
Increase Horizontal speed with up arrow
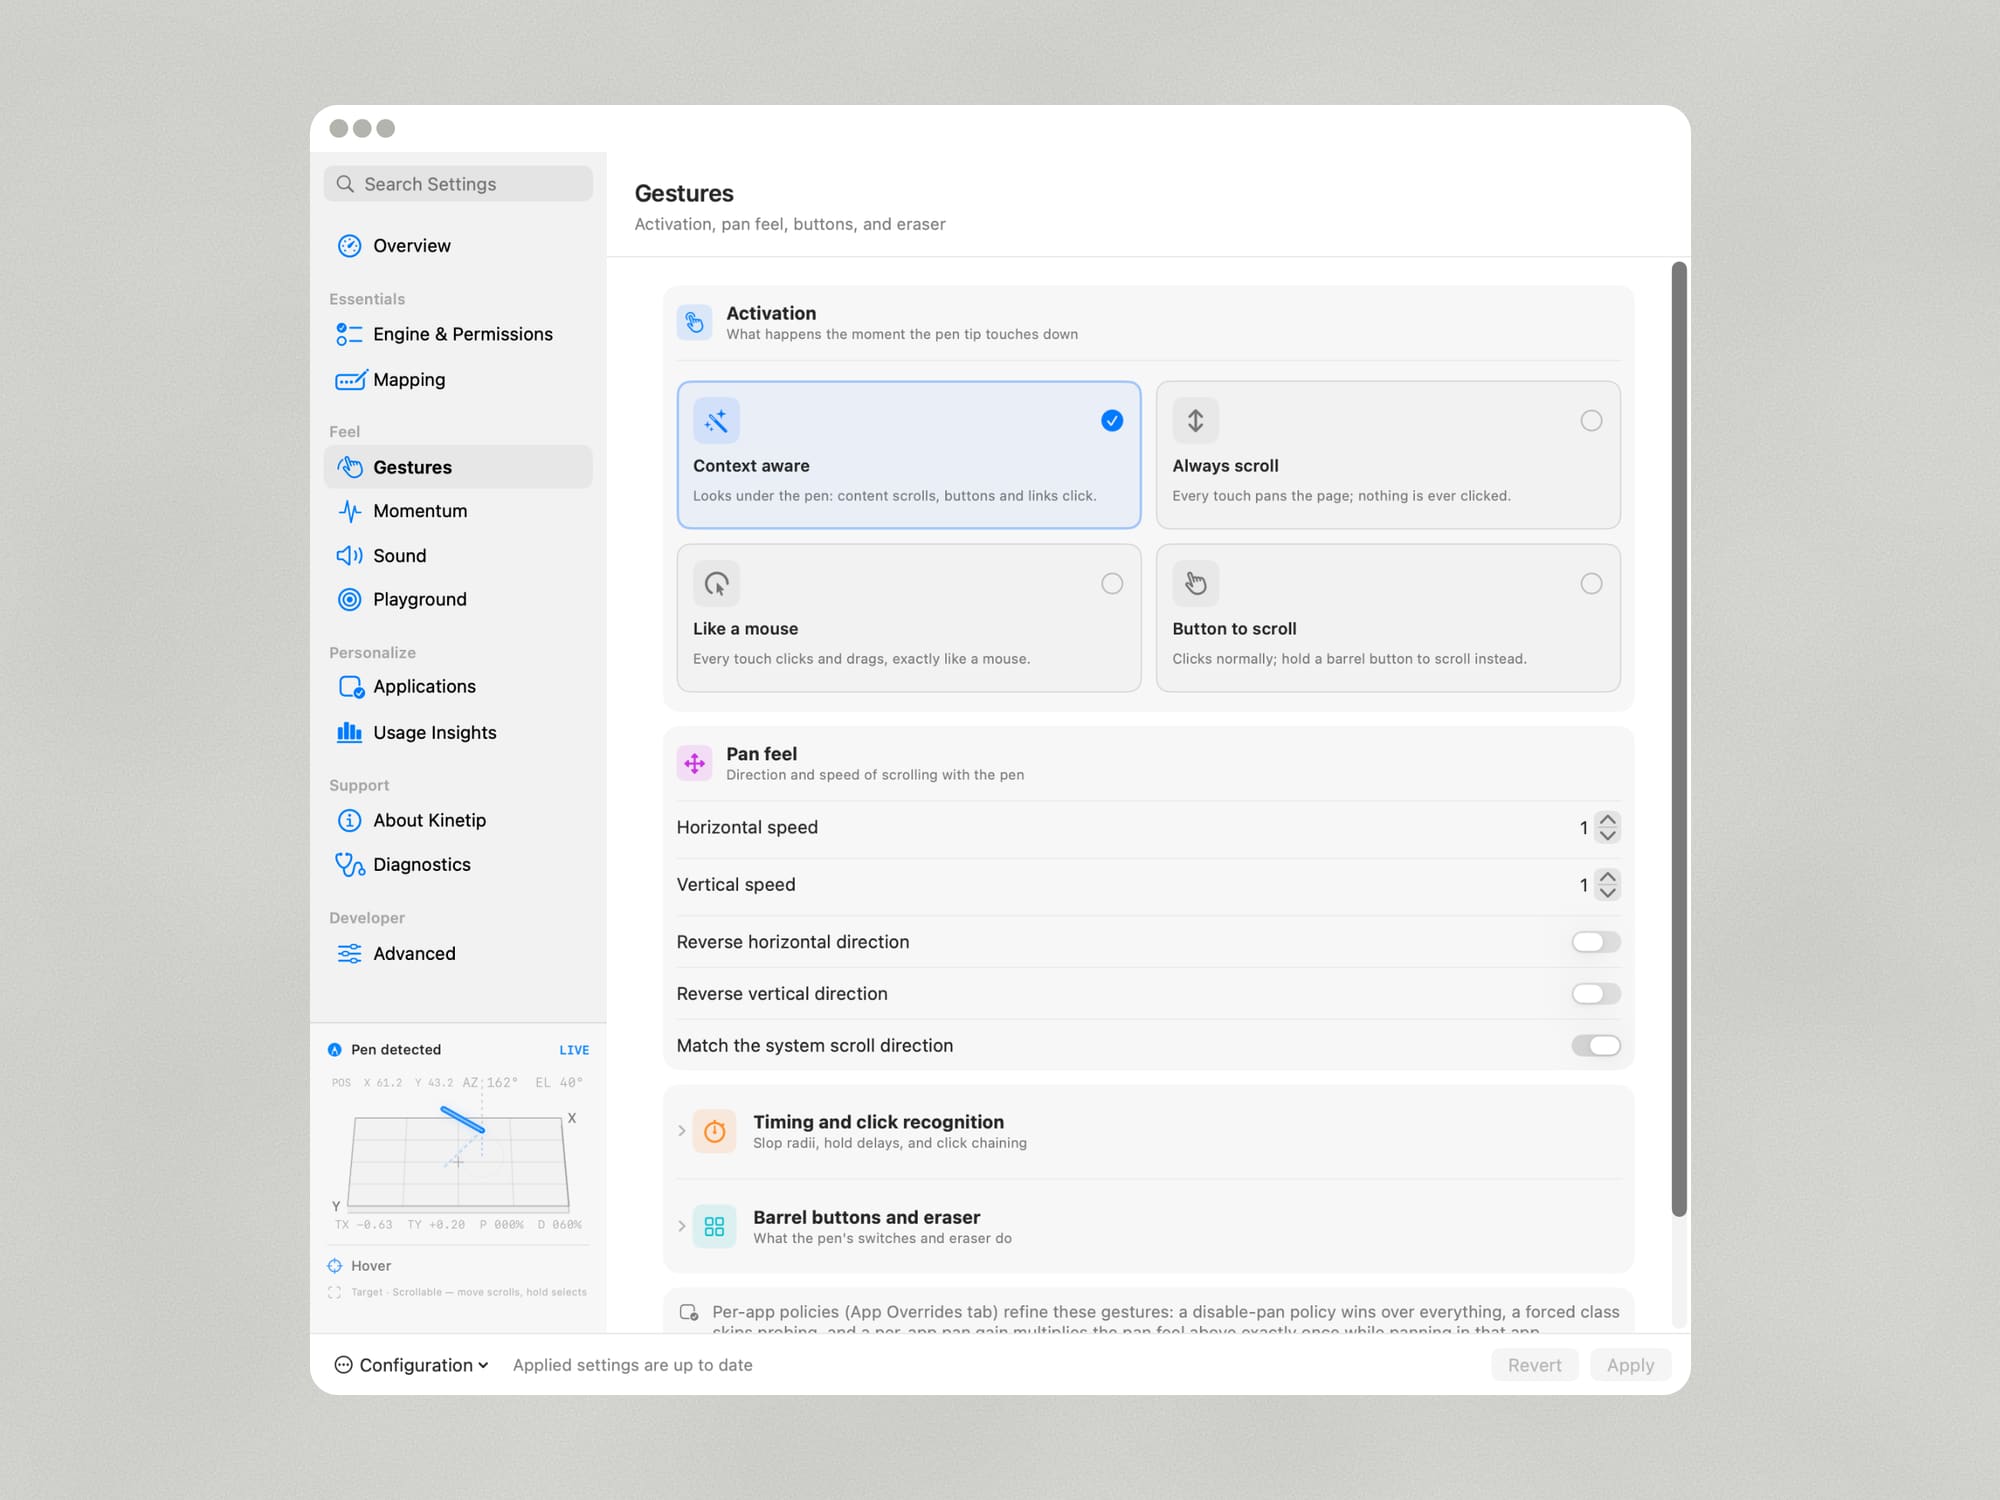(1607, 820)
